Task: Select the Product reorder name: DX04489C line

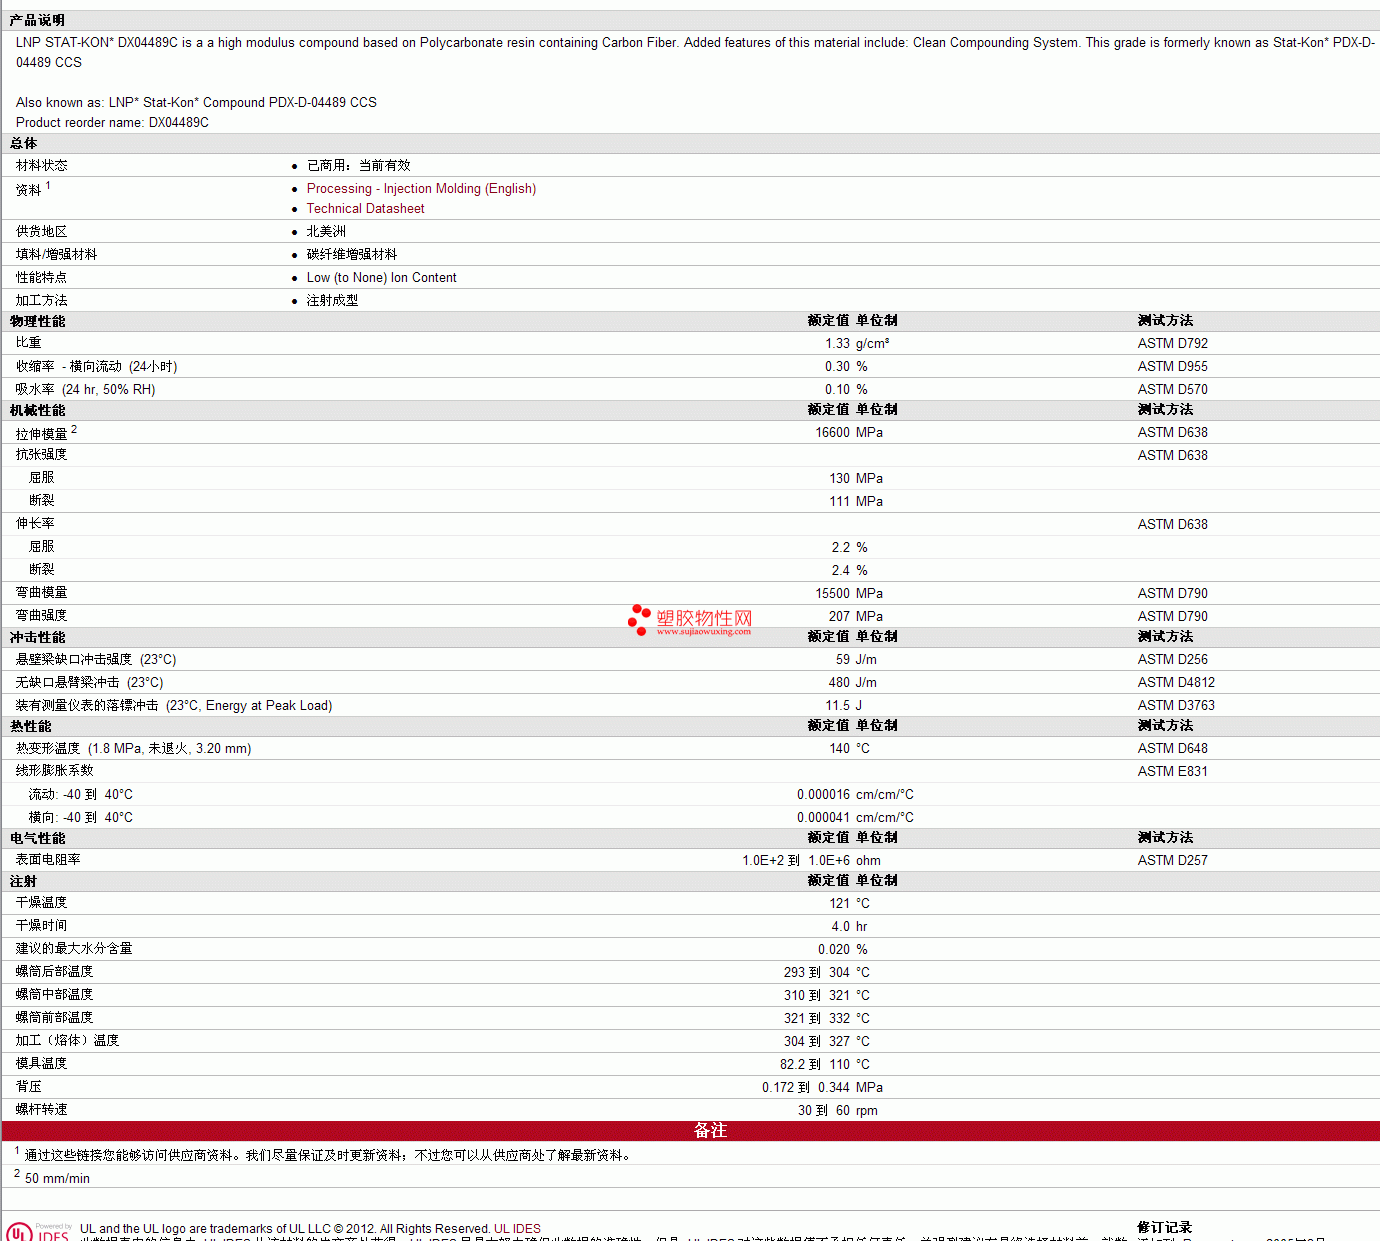Action: point(112,123)
